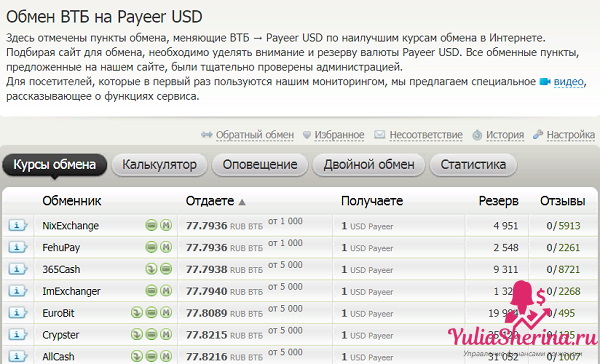Open the Двойной обмен tab
The image size is (600, 364).
coord(369,165)
